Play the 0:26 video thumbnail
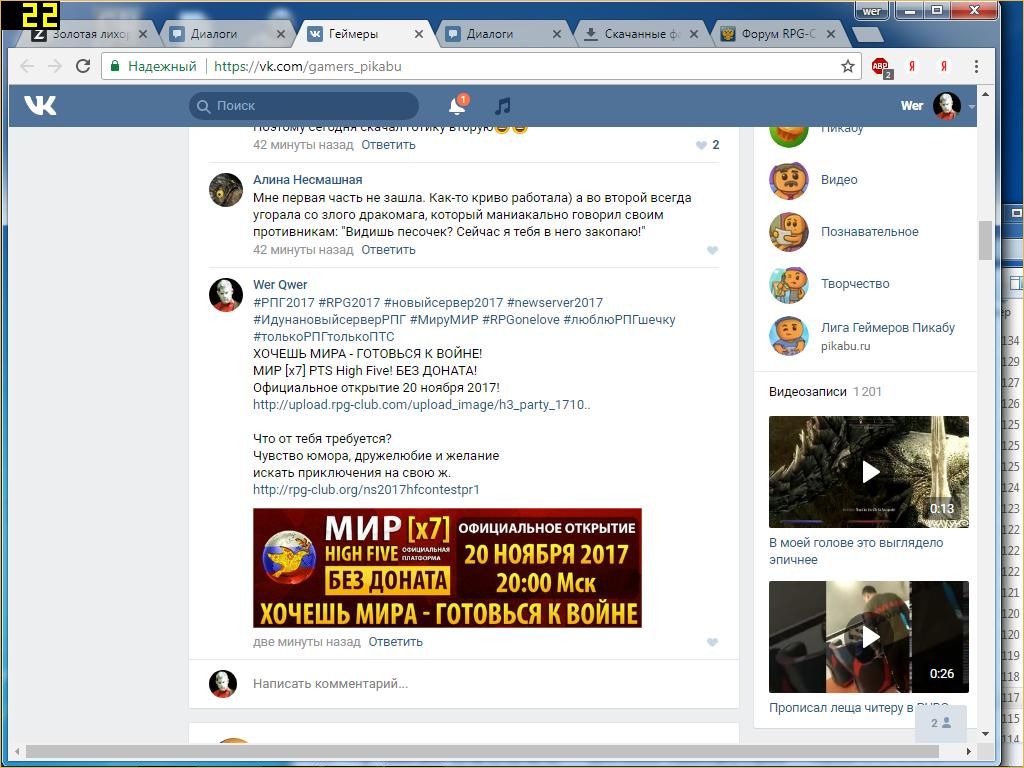Image resolution: width=1024 pixels, height=768 pixels. (x=869, y=637)
